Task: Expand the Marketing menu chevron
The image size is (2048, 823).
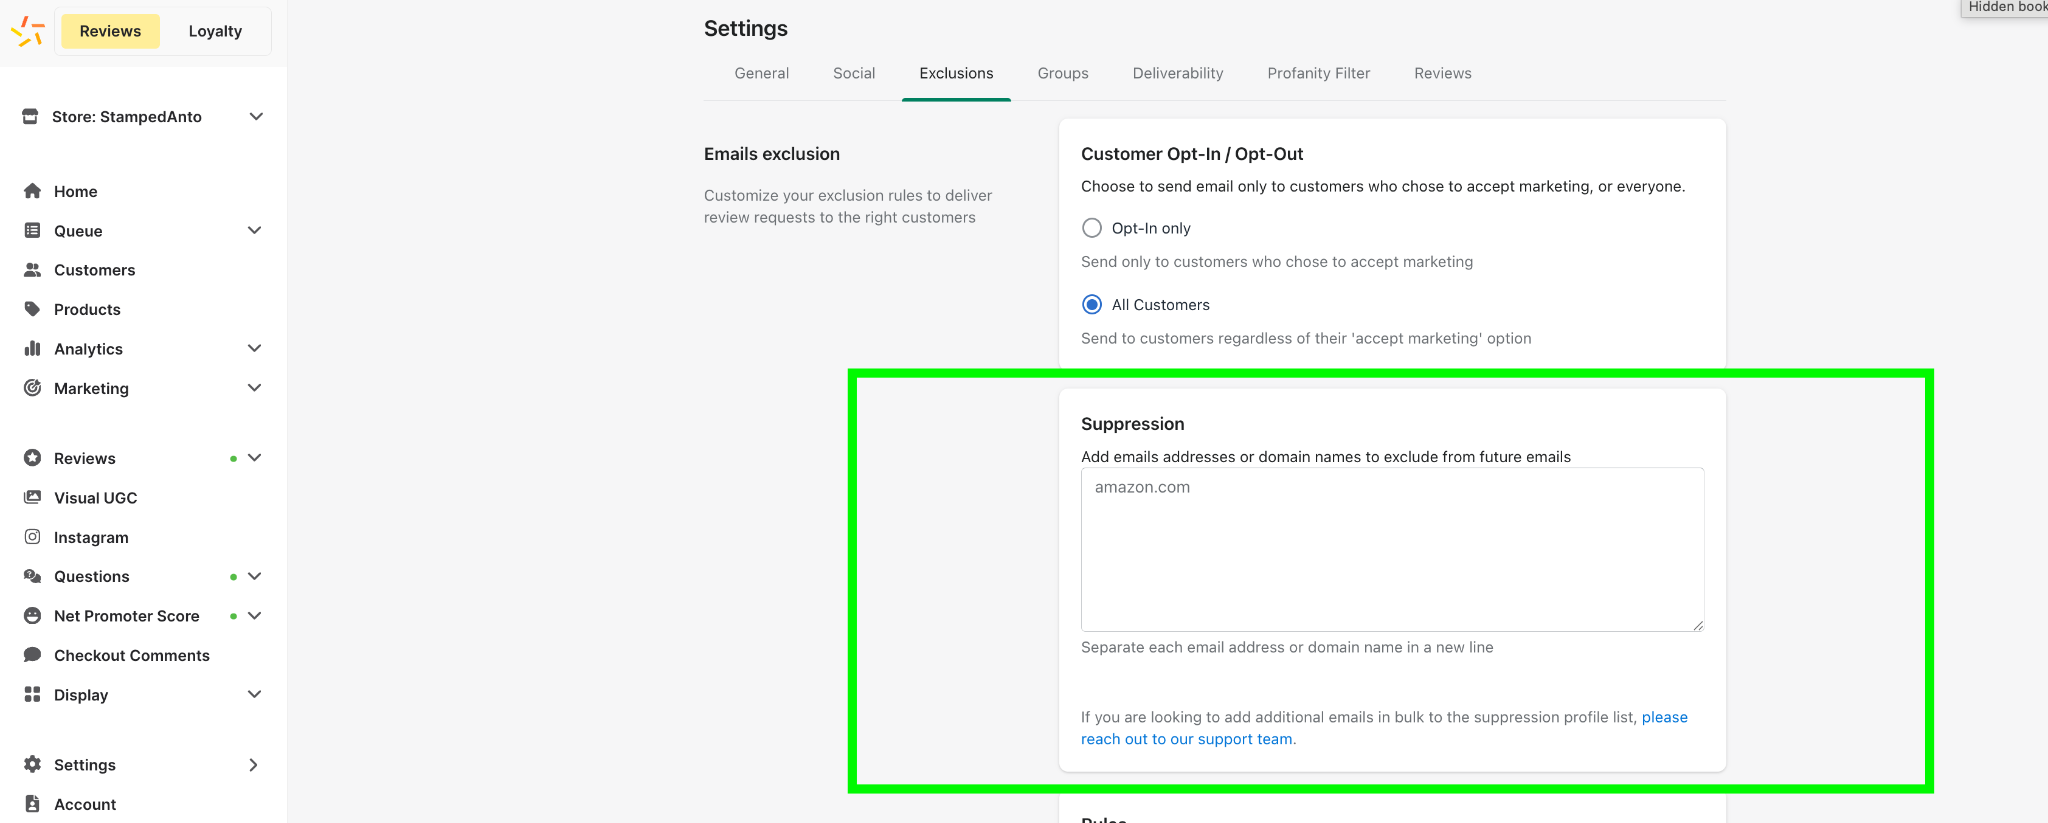Action: click(x=255, y=388)
